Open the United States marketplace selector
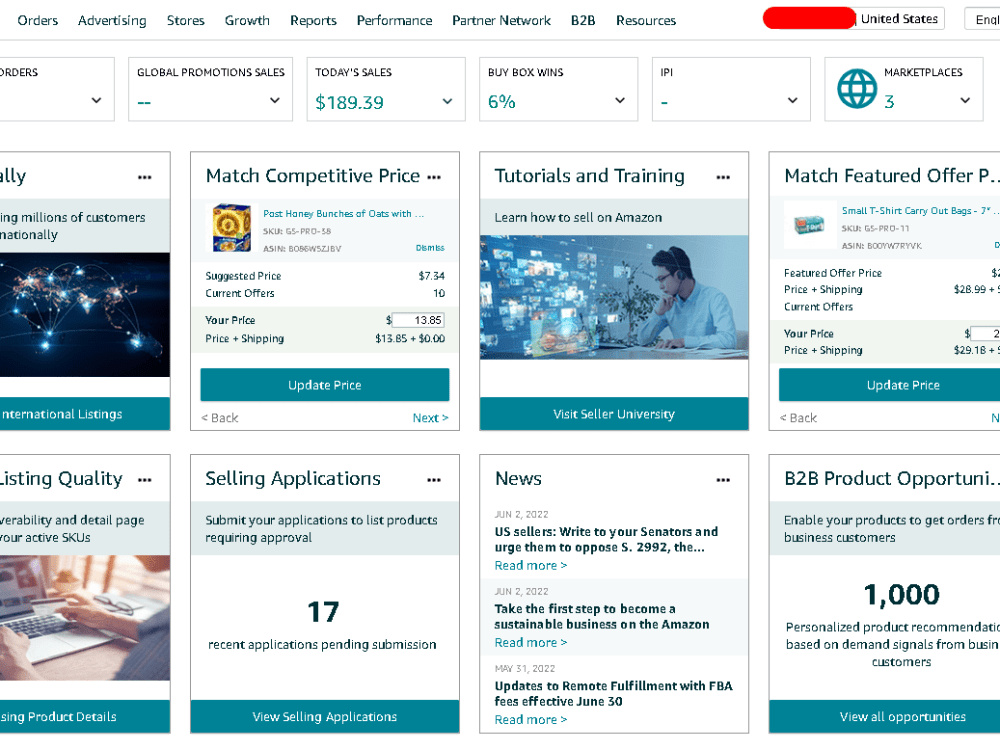 pos(899,18)
